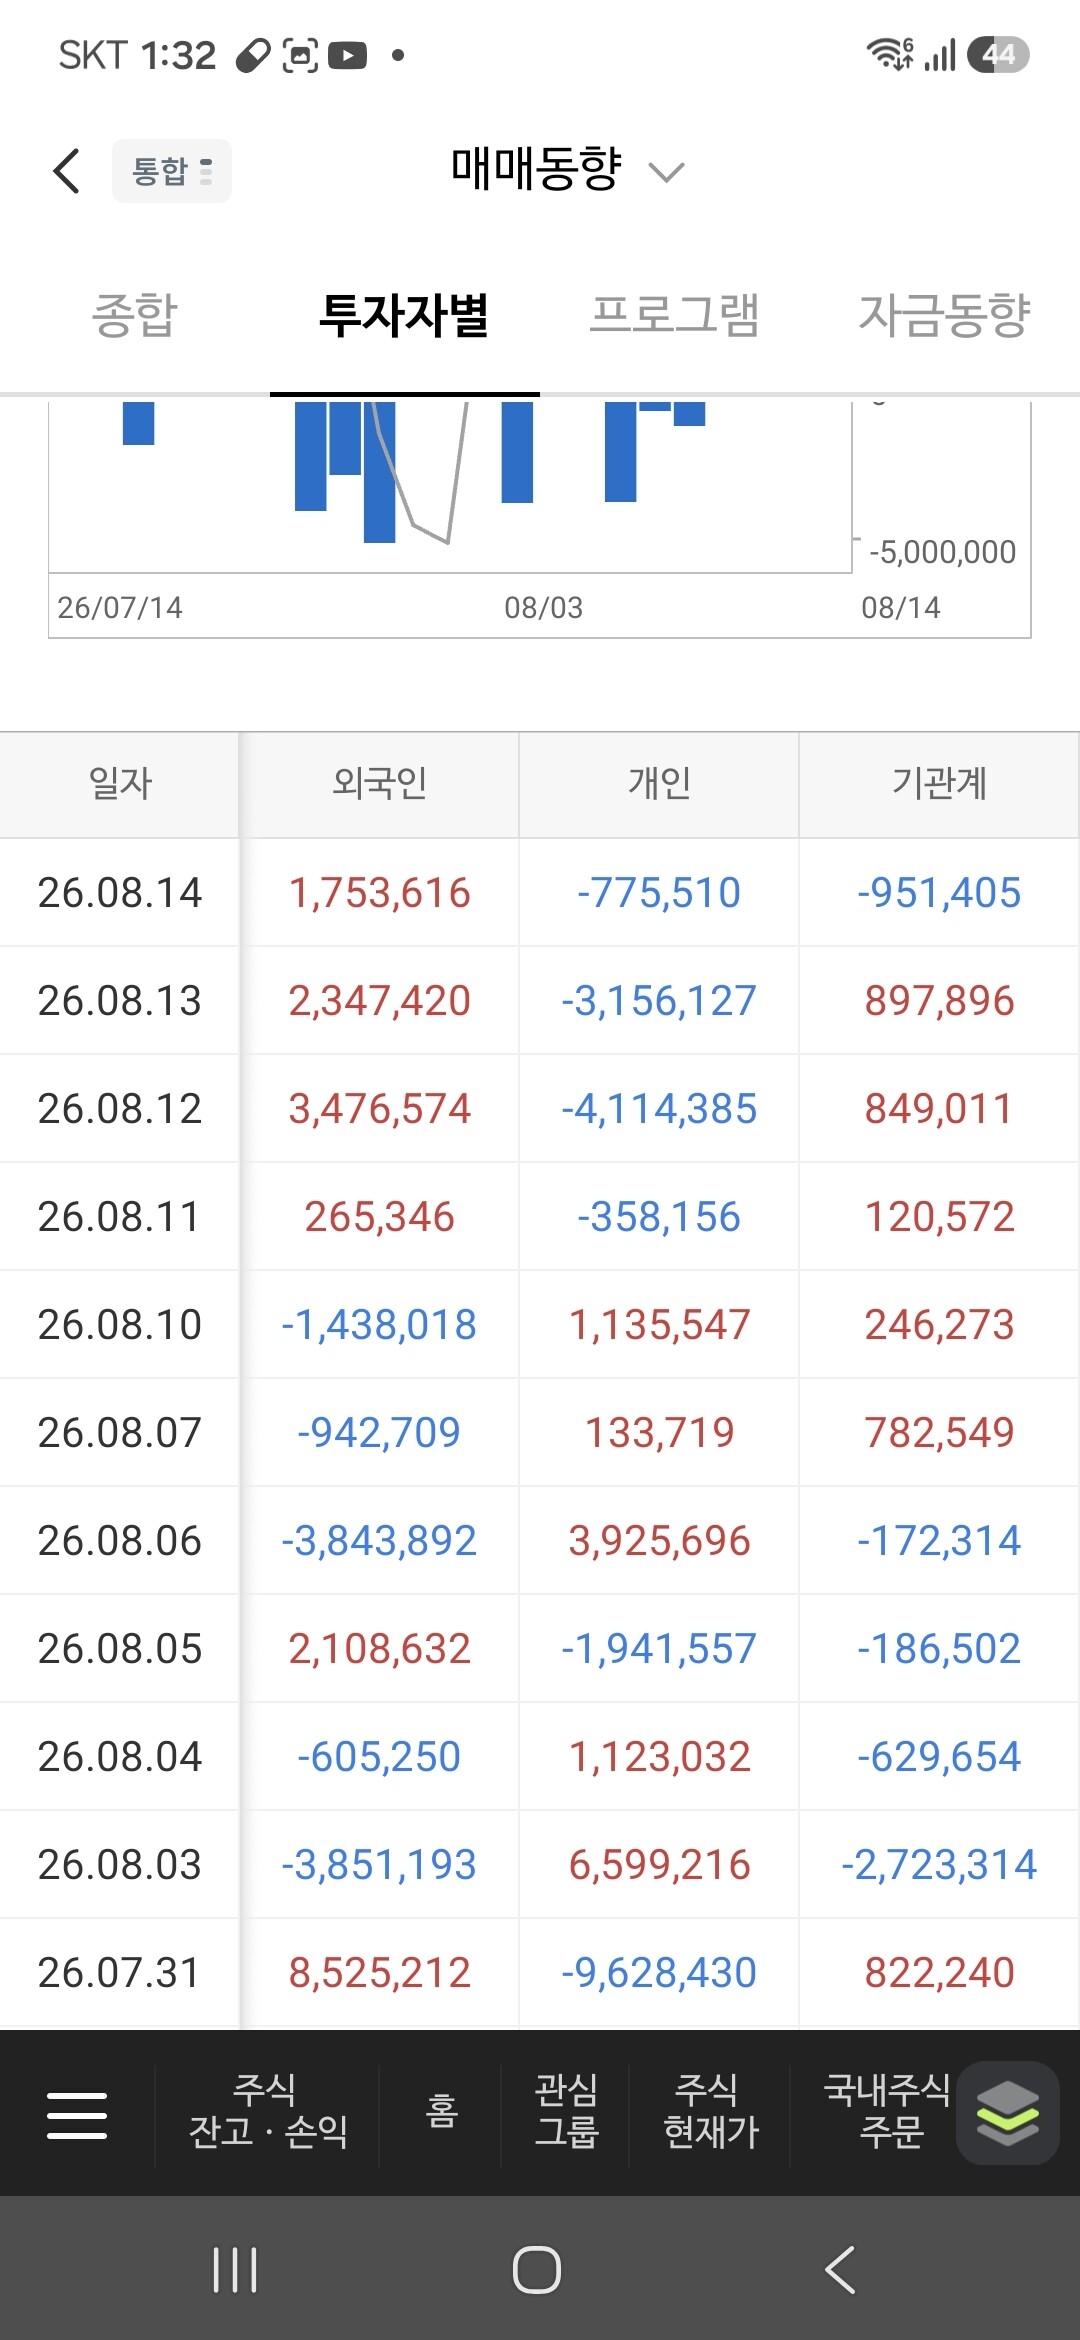1080x2340 pixels.
Task: Tap the chevron next to 매매동향
Action: [x=666, y=173]
